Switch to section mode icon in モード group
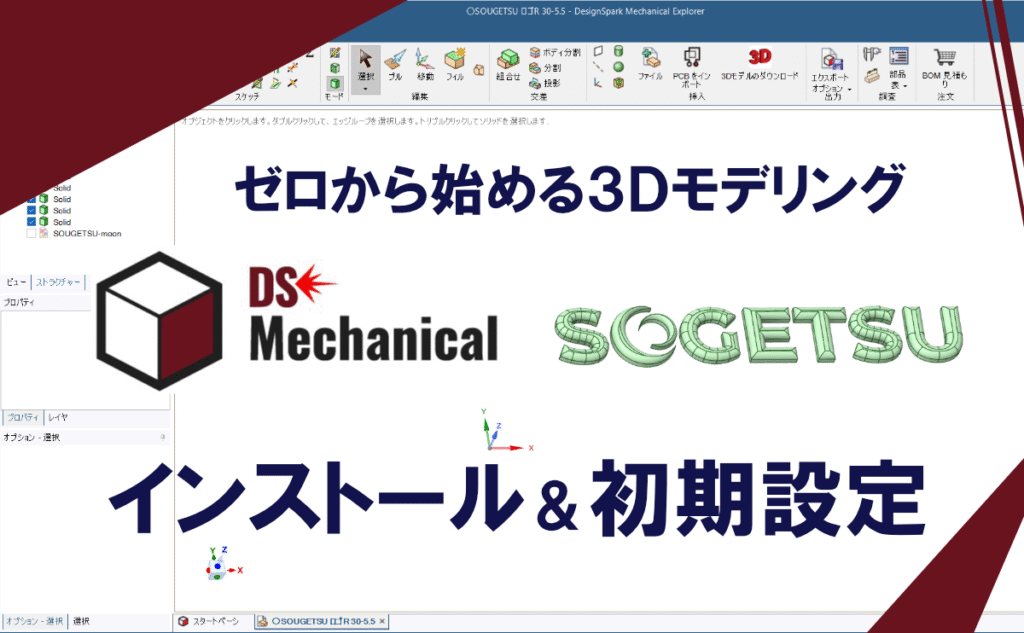This screenshot has height=633, width=1024. 335,68
